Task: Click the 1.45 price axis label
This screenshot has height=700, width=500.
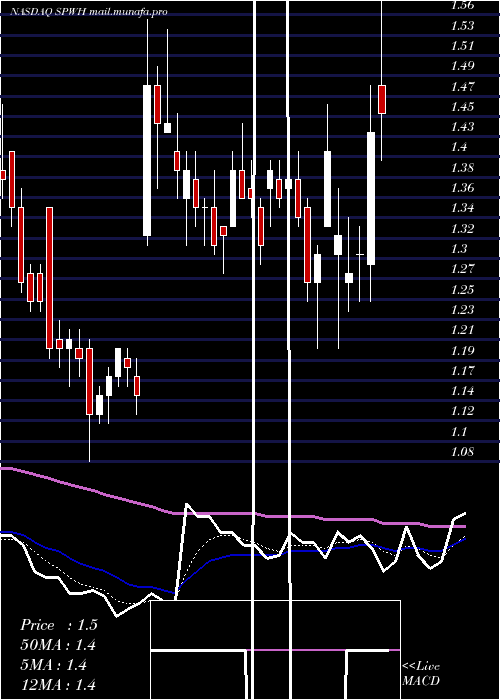Action: click(x=462, y=106)
